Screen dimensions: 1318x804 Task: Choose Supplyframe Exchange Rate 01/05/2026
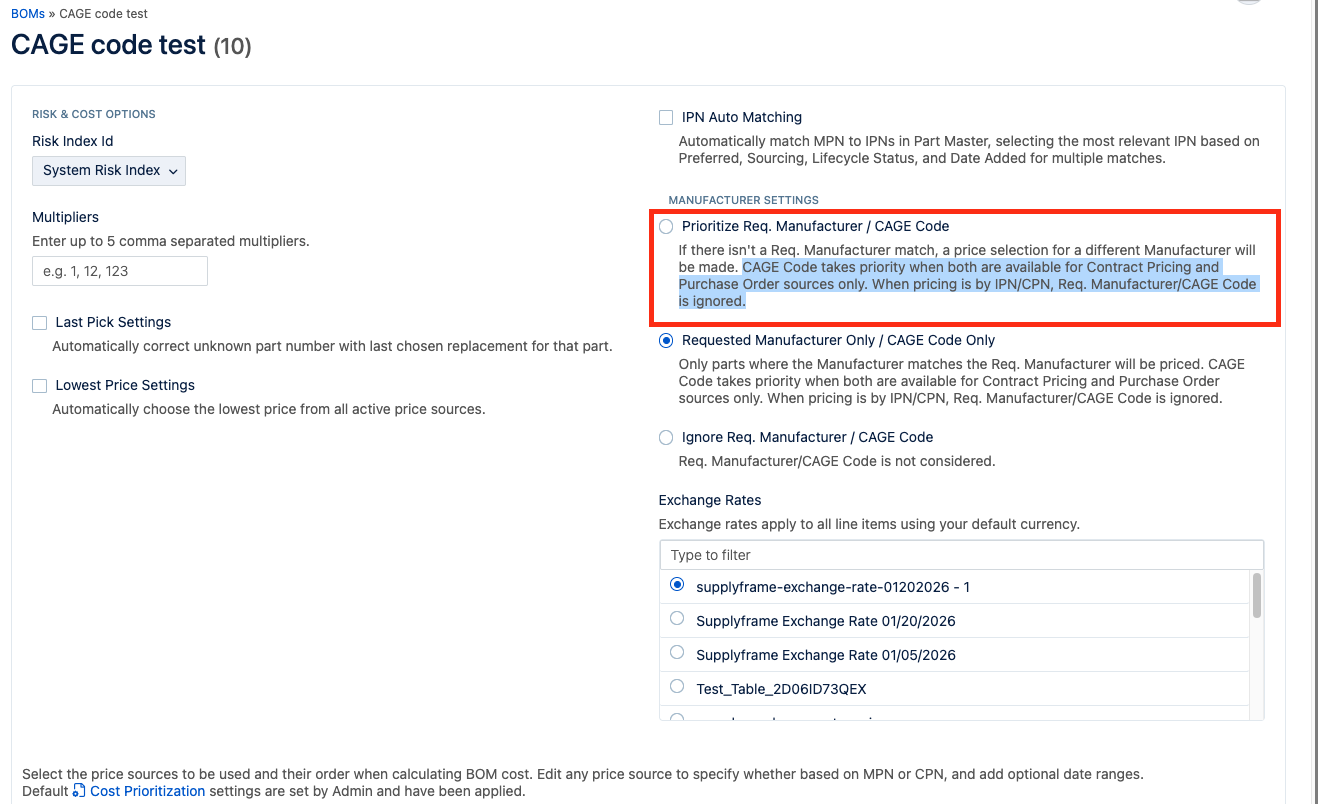677,653
